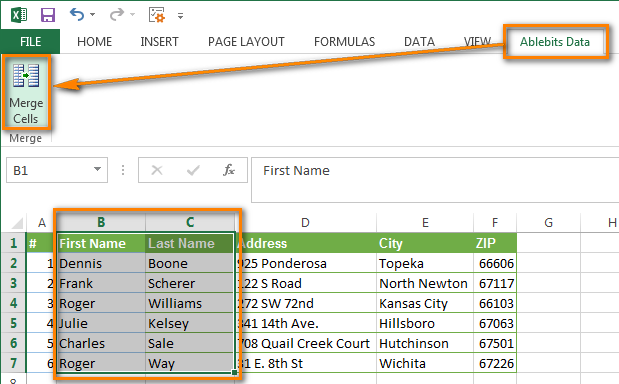Click the Last Name header cell

tap(190, 243)
